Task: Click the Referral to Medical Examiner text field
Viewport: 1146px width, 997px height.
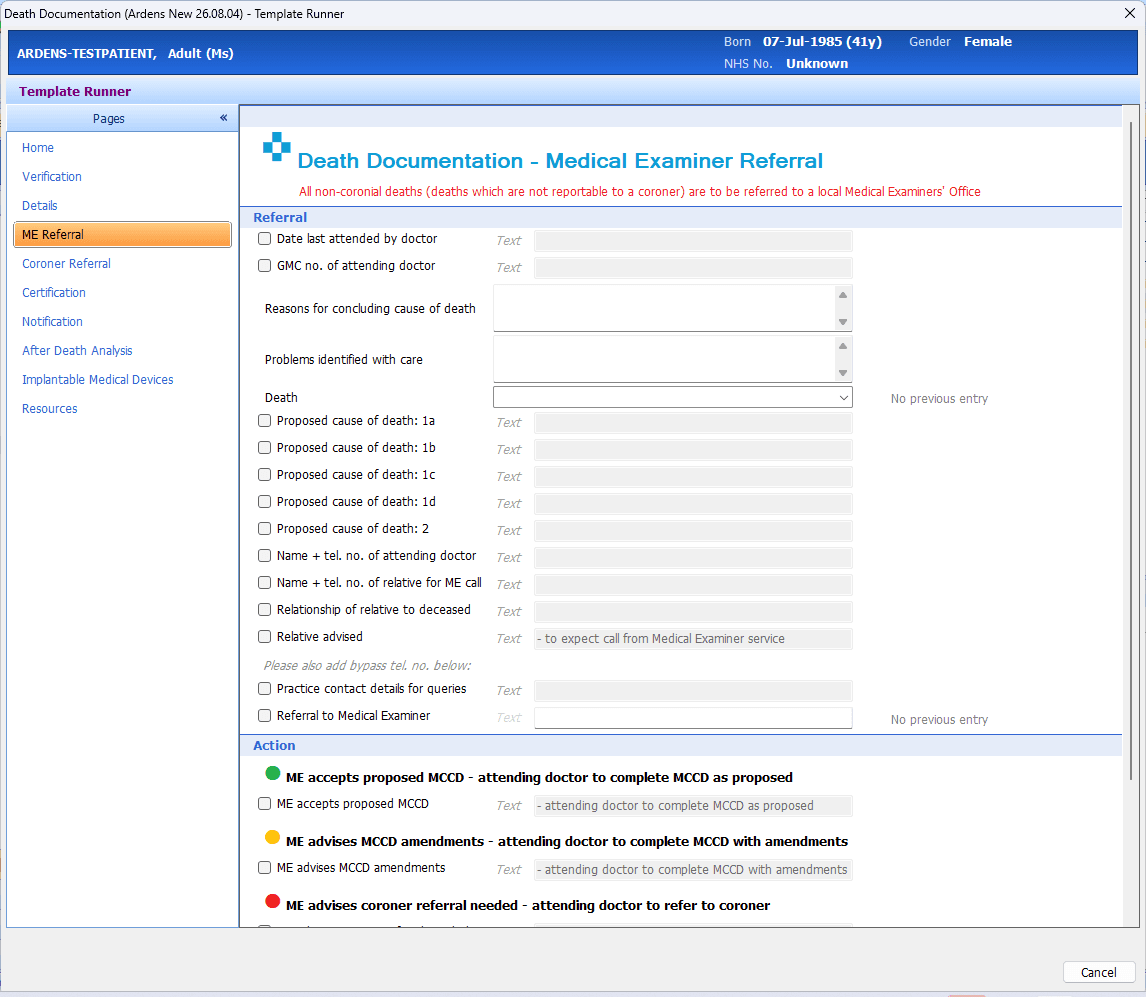Action: click(693, 718)
